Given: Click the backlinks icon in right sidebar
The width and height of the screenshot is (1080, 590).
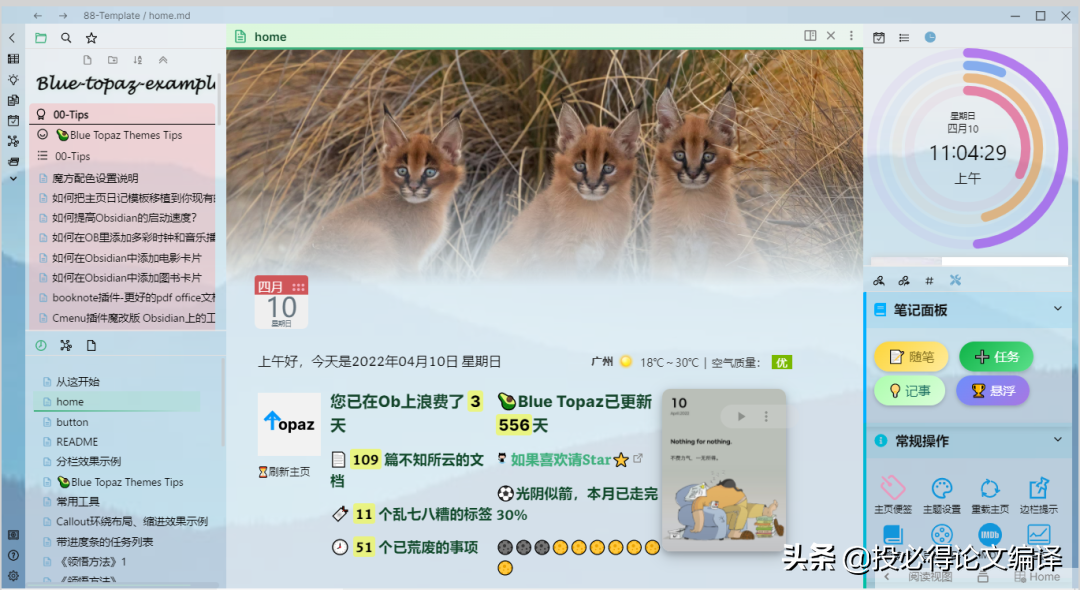Looking at the screenshot, I should pos(878,281).
